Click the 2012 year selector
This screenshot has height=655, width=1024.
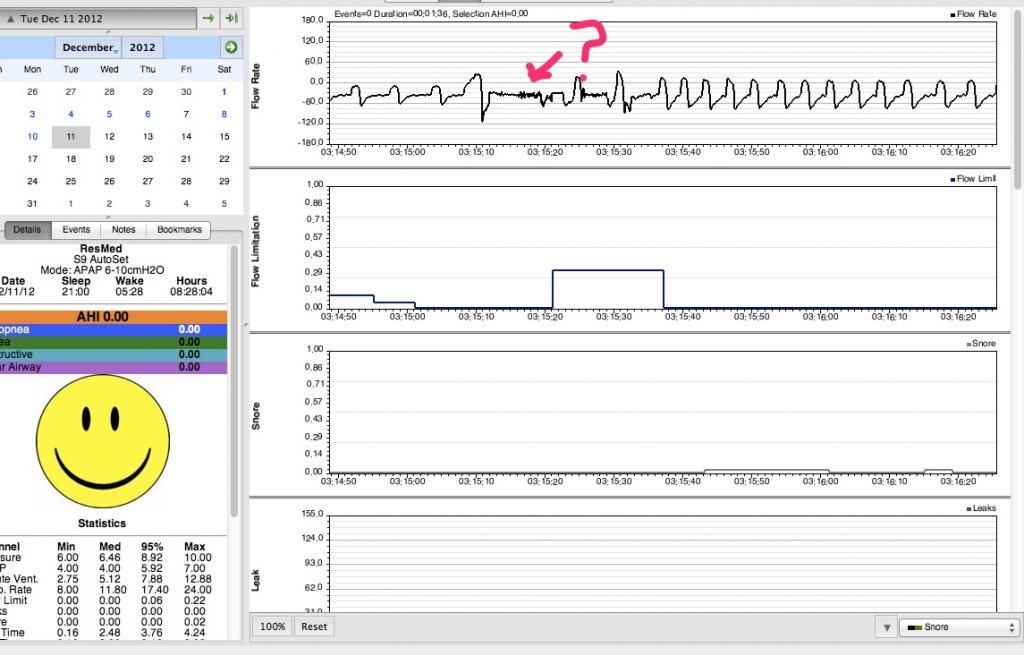point(142,47)
